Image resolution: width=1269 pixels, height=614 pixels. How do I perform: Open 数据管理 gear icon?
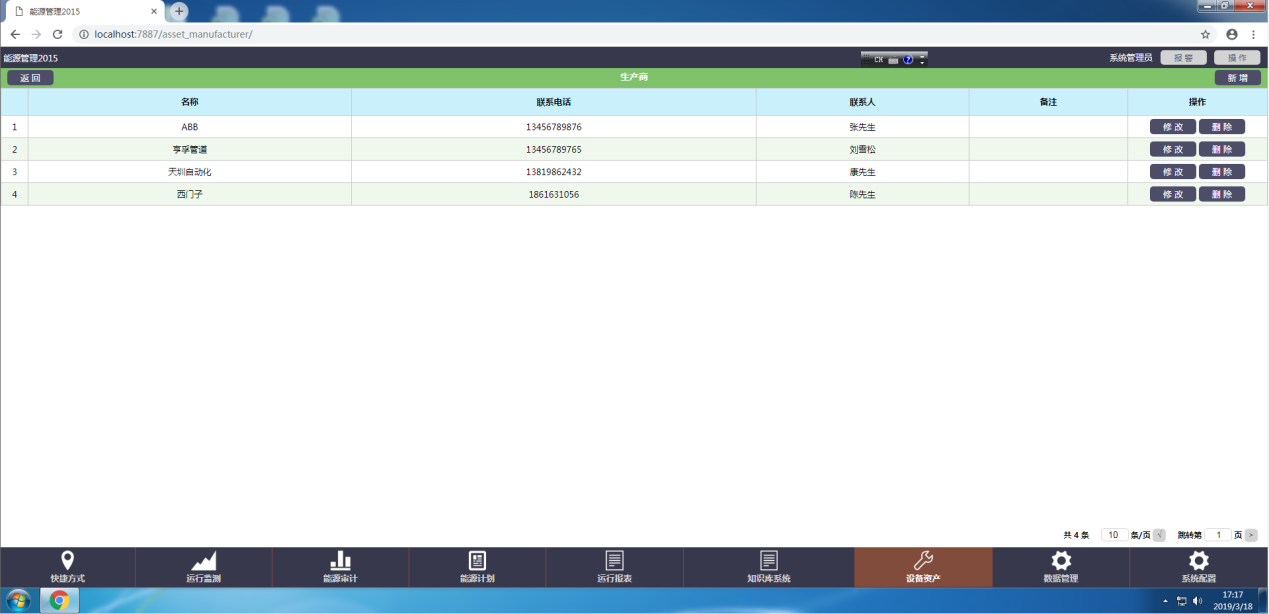point(1060,561)
